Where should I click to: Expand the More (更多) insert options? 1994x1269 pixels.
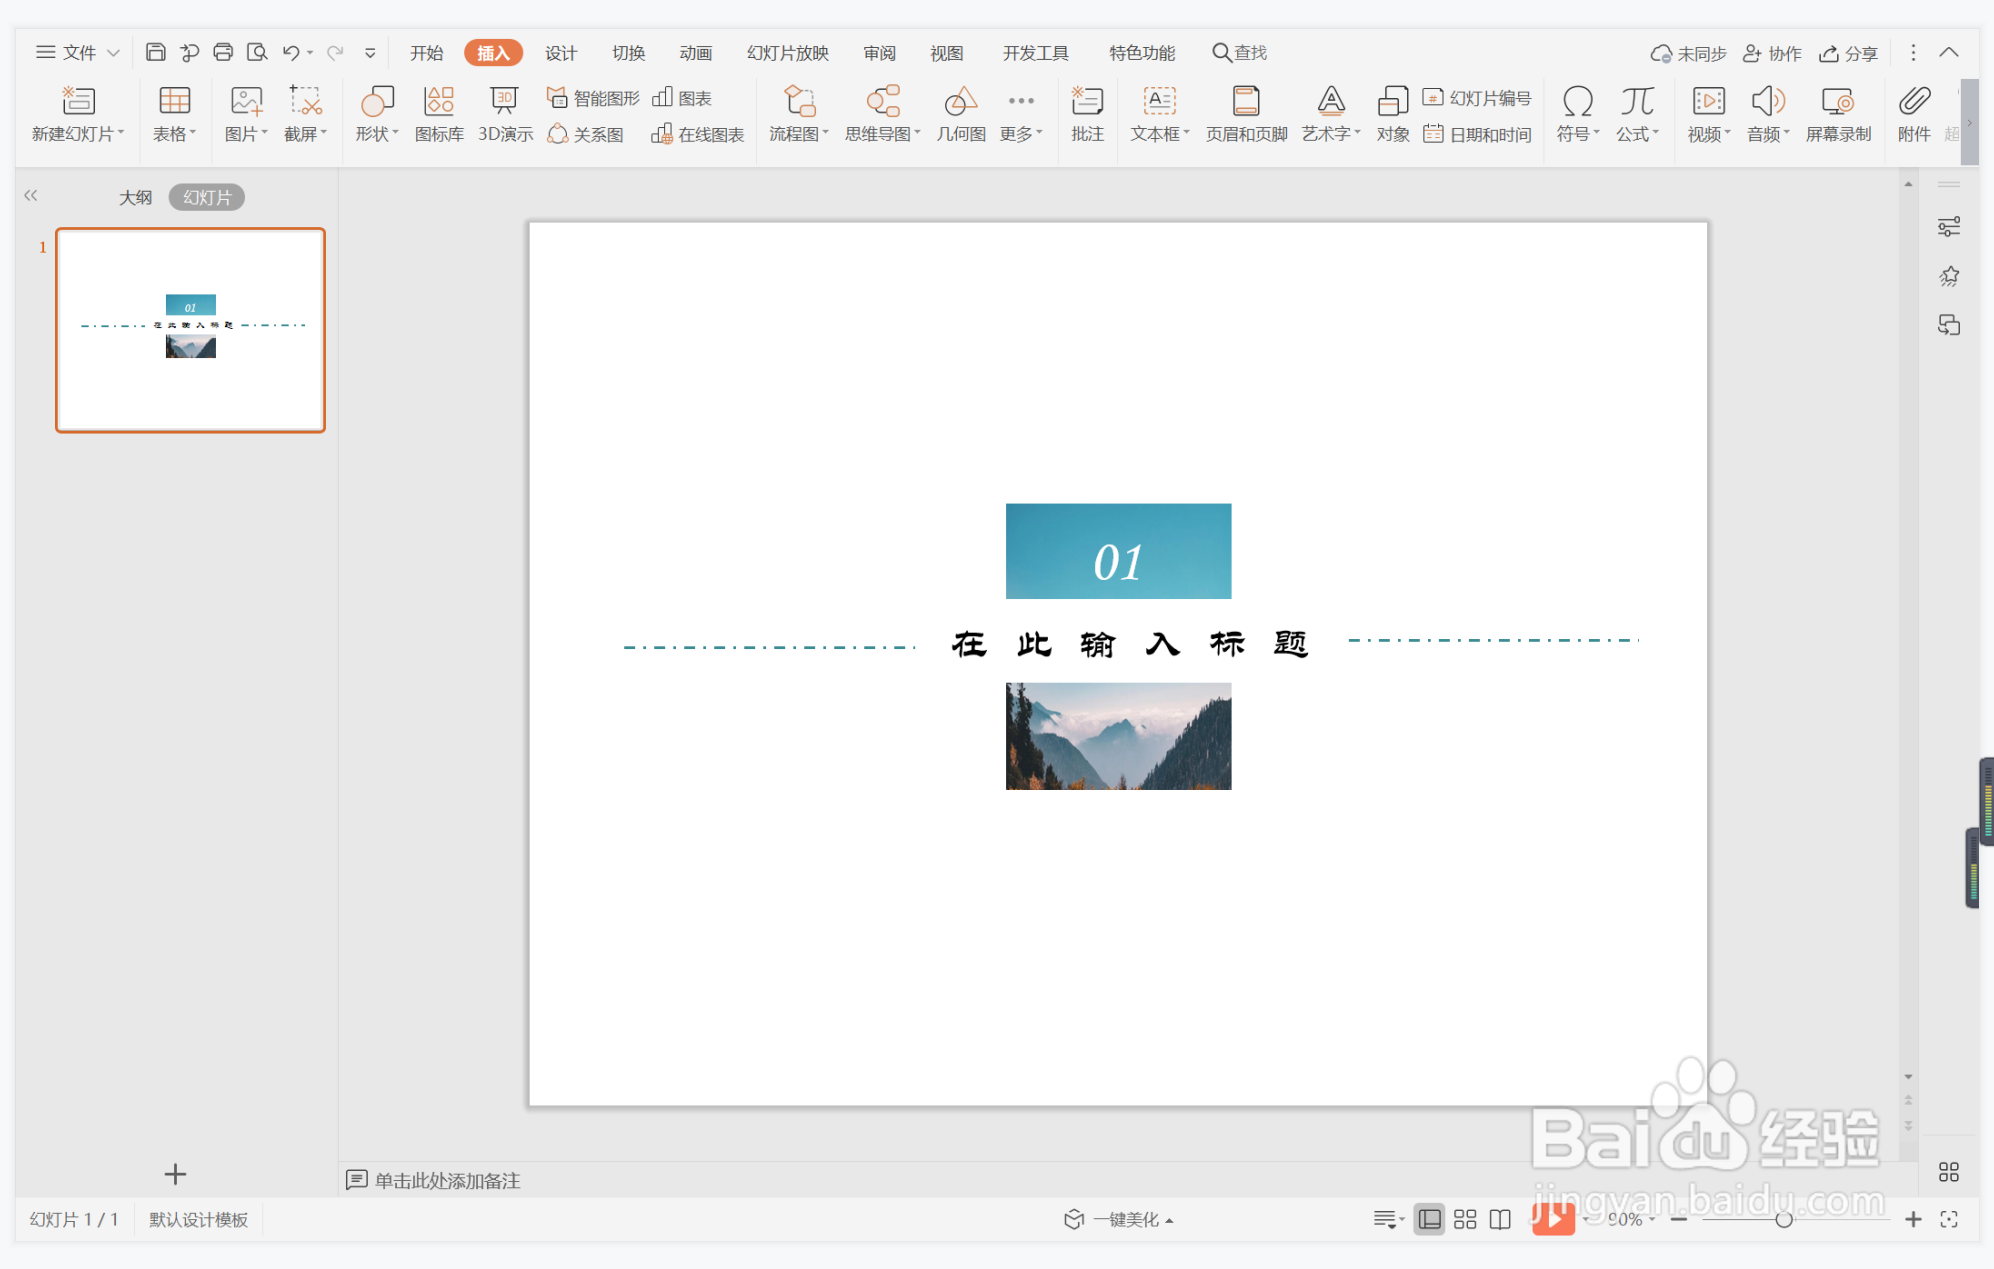(x=1021, y=114)
